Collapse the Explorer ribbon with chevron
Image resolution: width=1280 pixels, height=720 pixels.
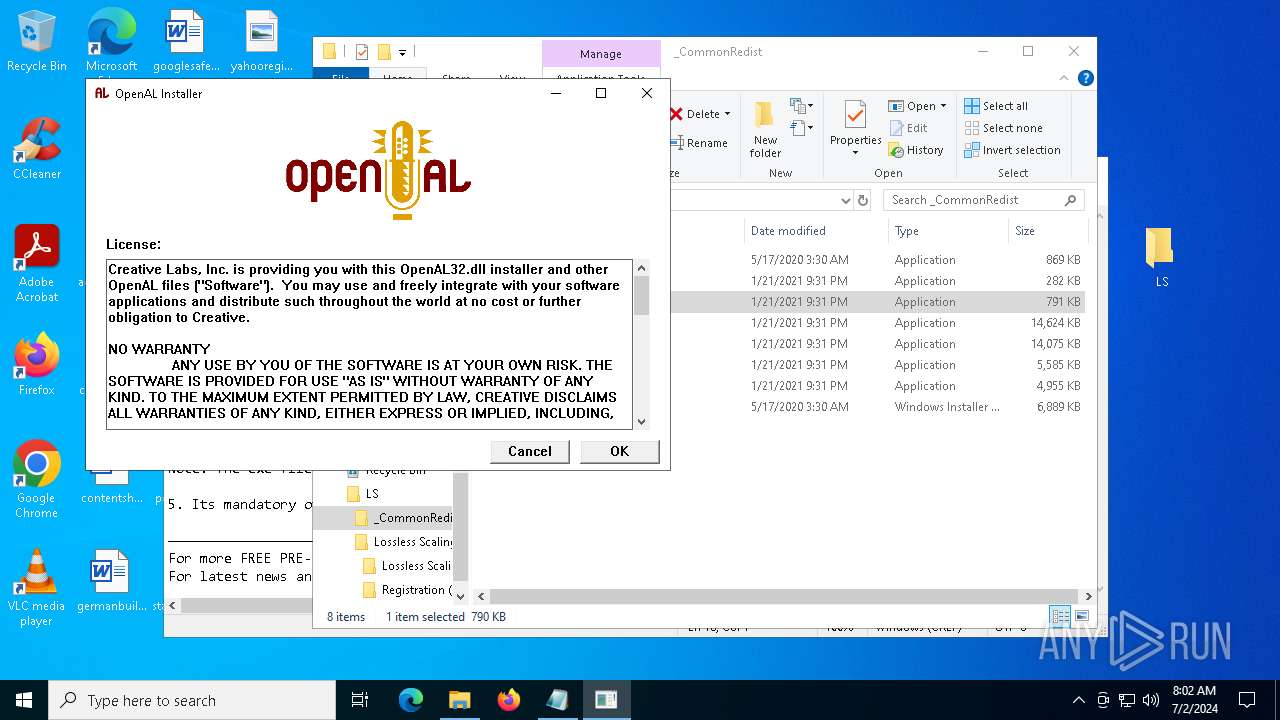pos(1066,78)
